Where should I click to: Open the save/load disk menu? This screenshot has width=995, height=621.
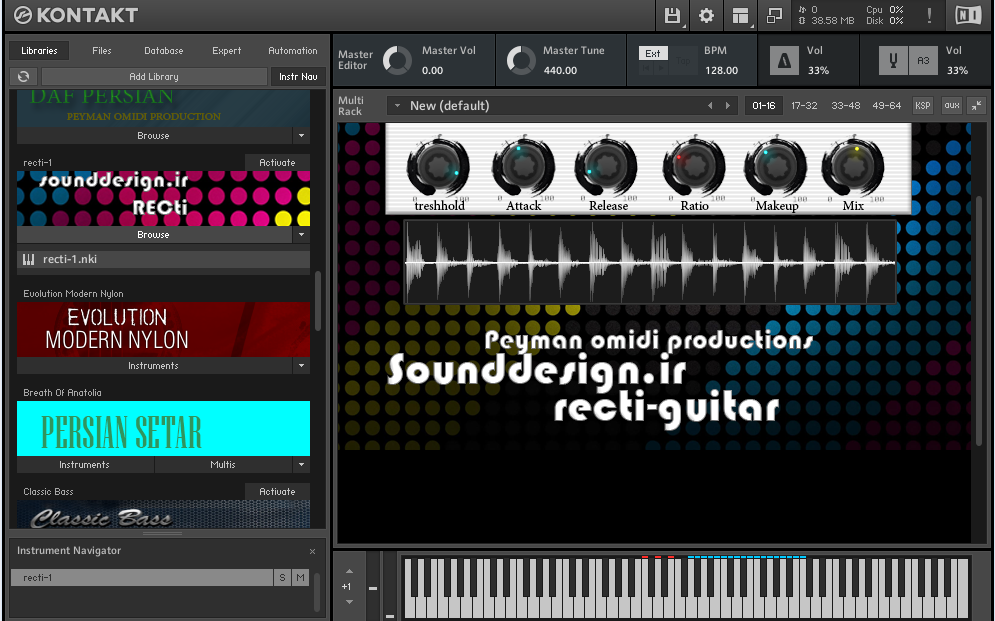[672, 15]
